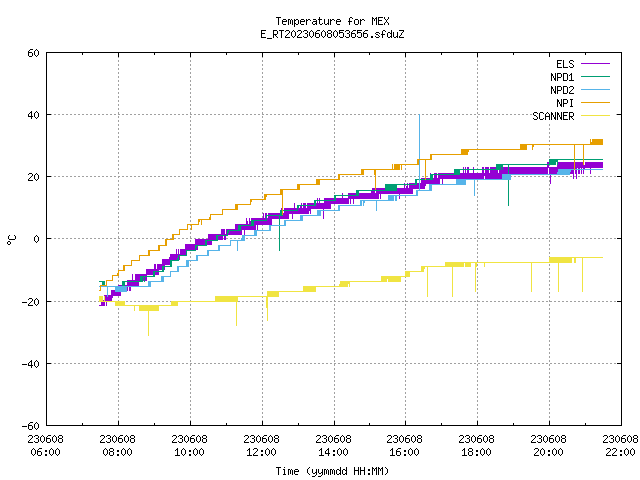Screen dimensions: 640x480
Task: Click the NPD2 spike peak reaching 40 degrees
Action: tap(419, 116)
